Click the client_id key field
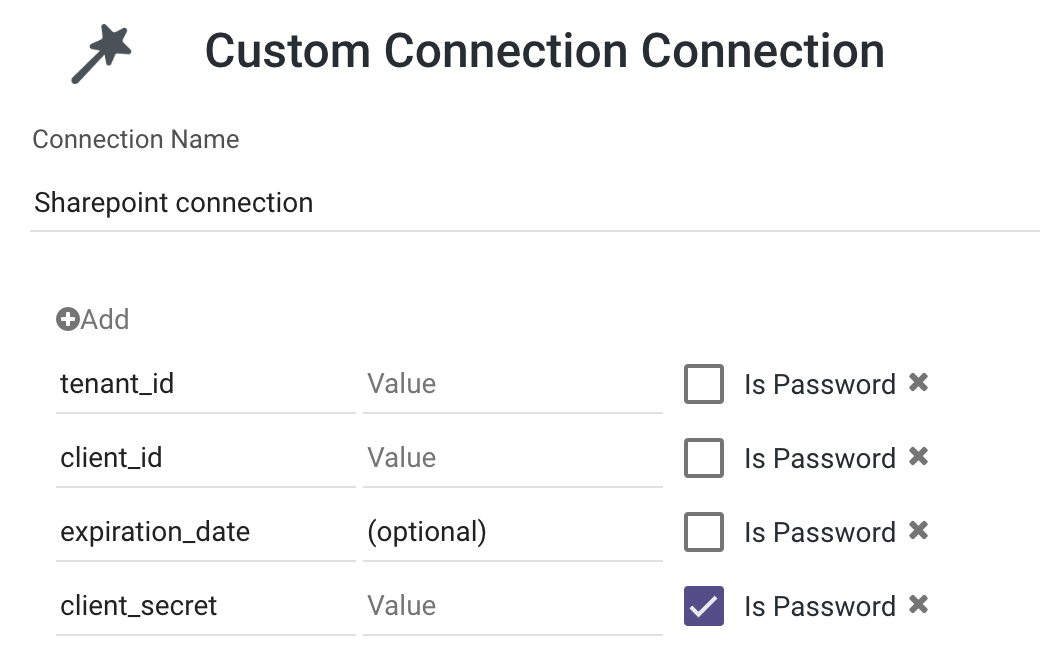 206,458
